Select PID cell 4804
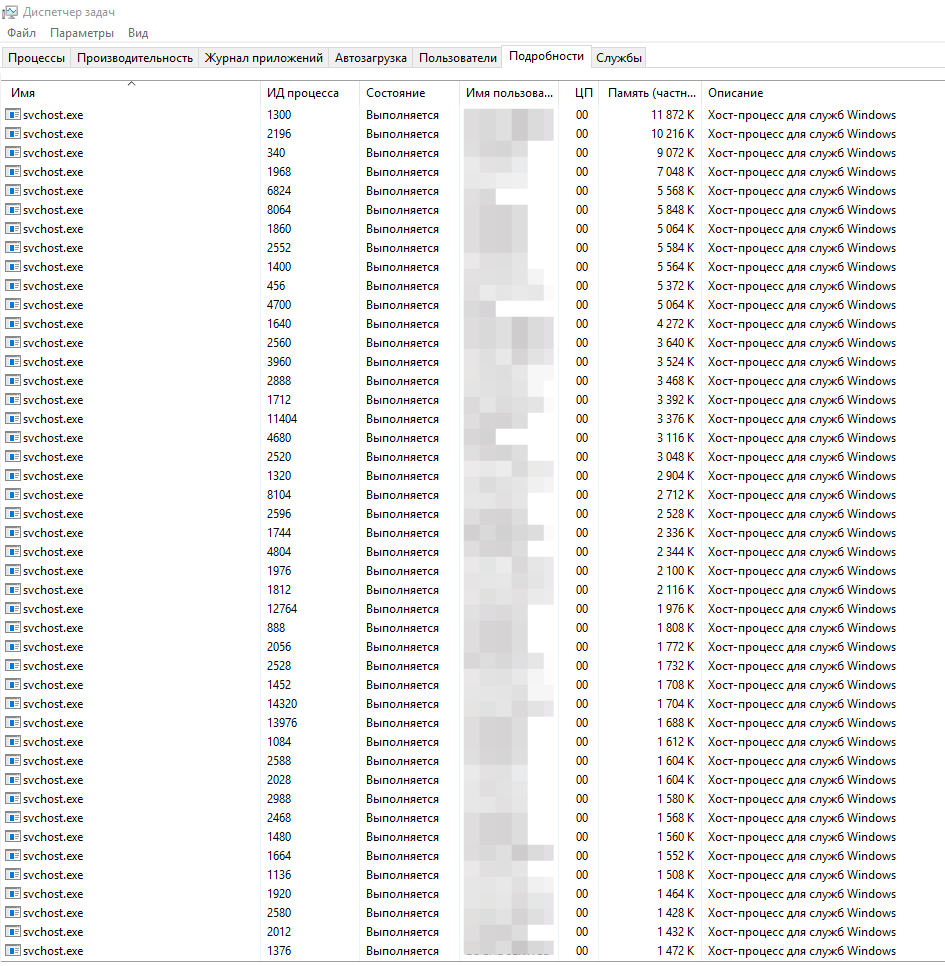Screen dimensions: 945x966 279,551
